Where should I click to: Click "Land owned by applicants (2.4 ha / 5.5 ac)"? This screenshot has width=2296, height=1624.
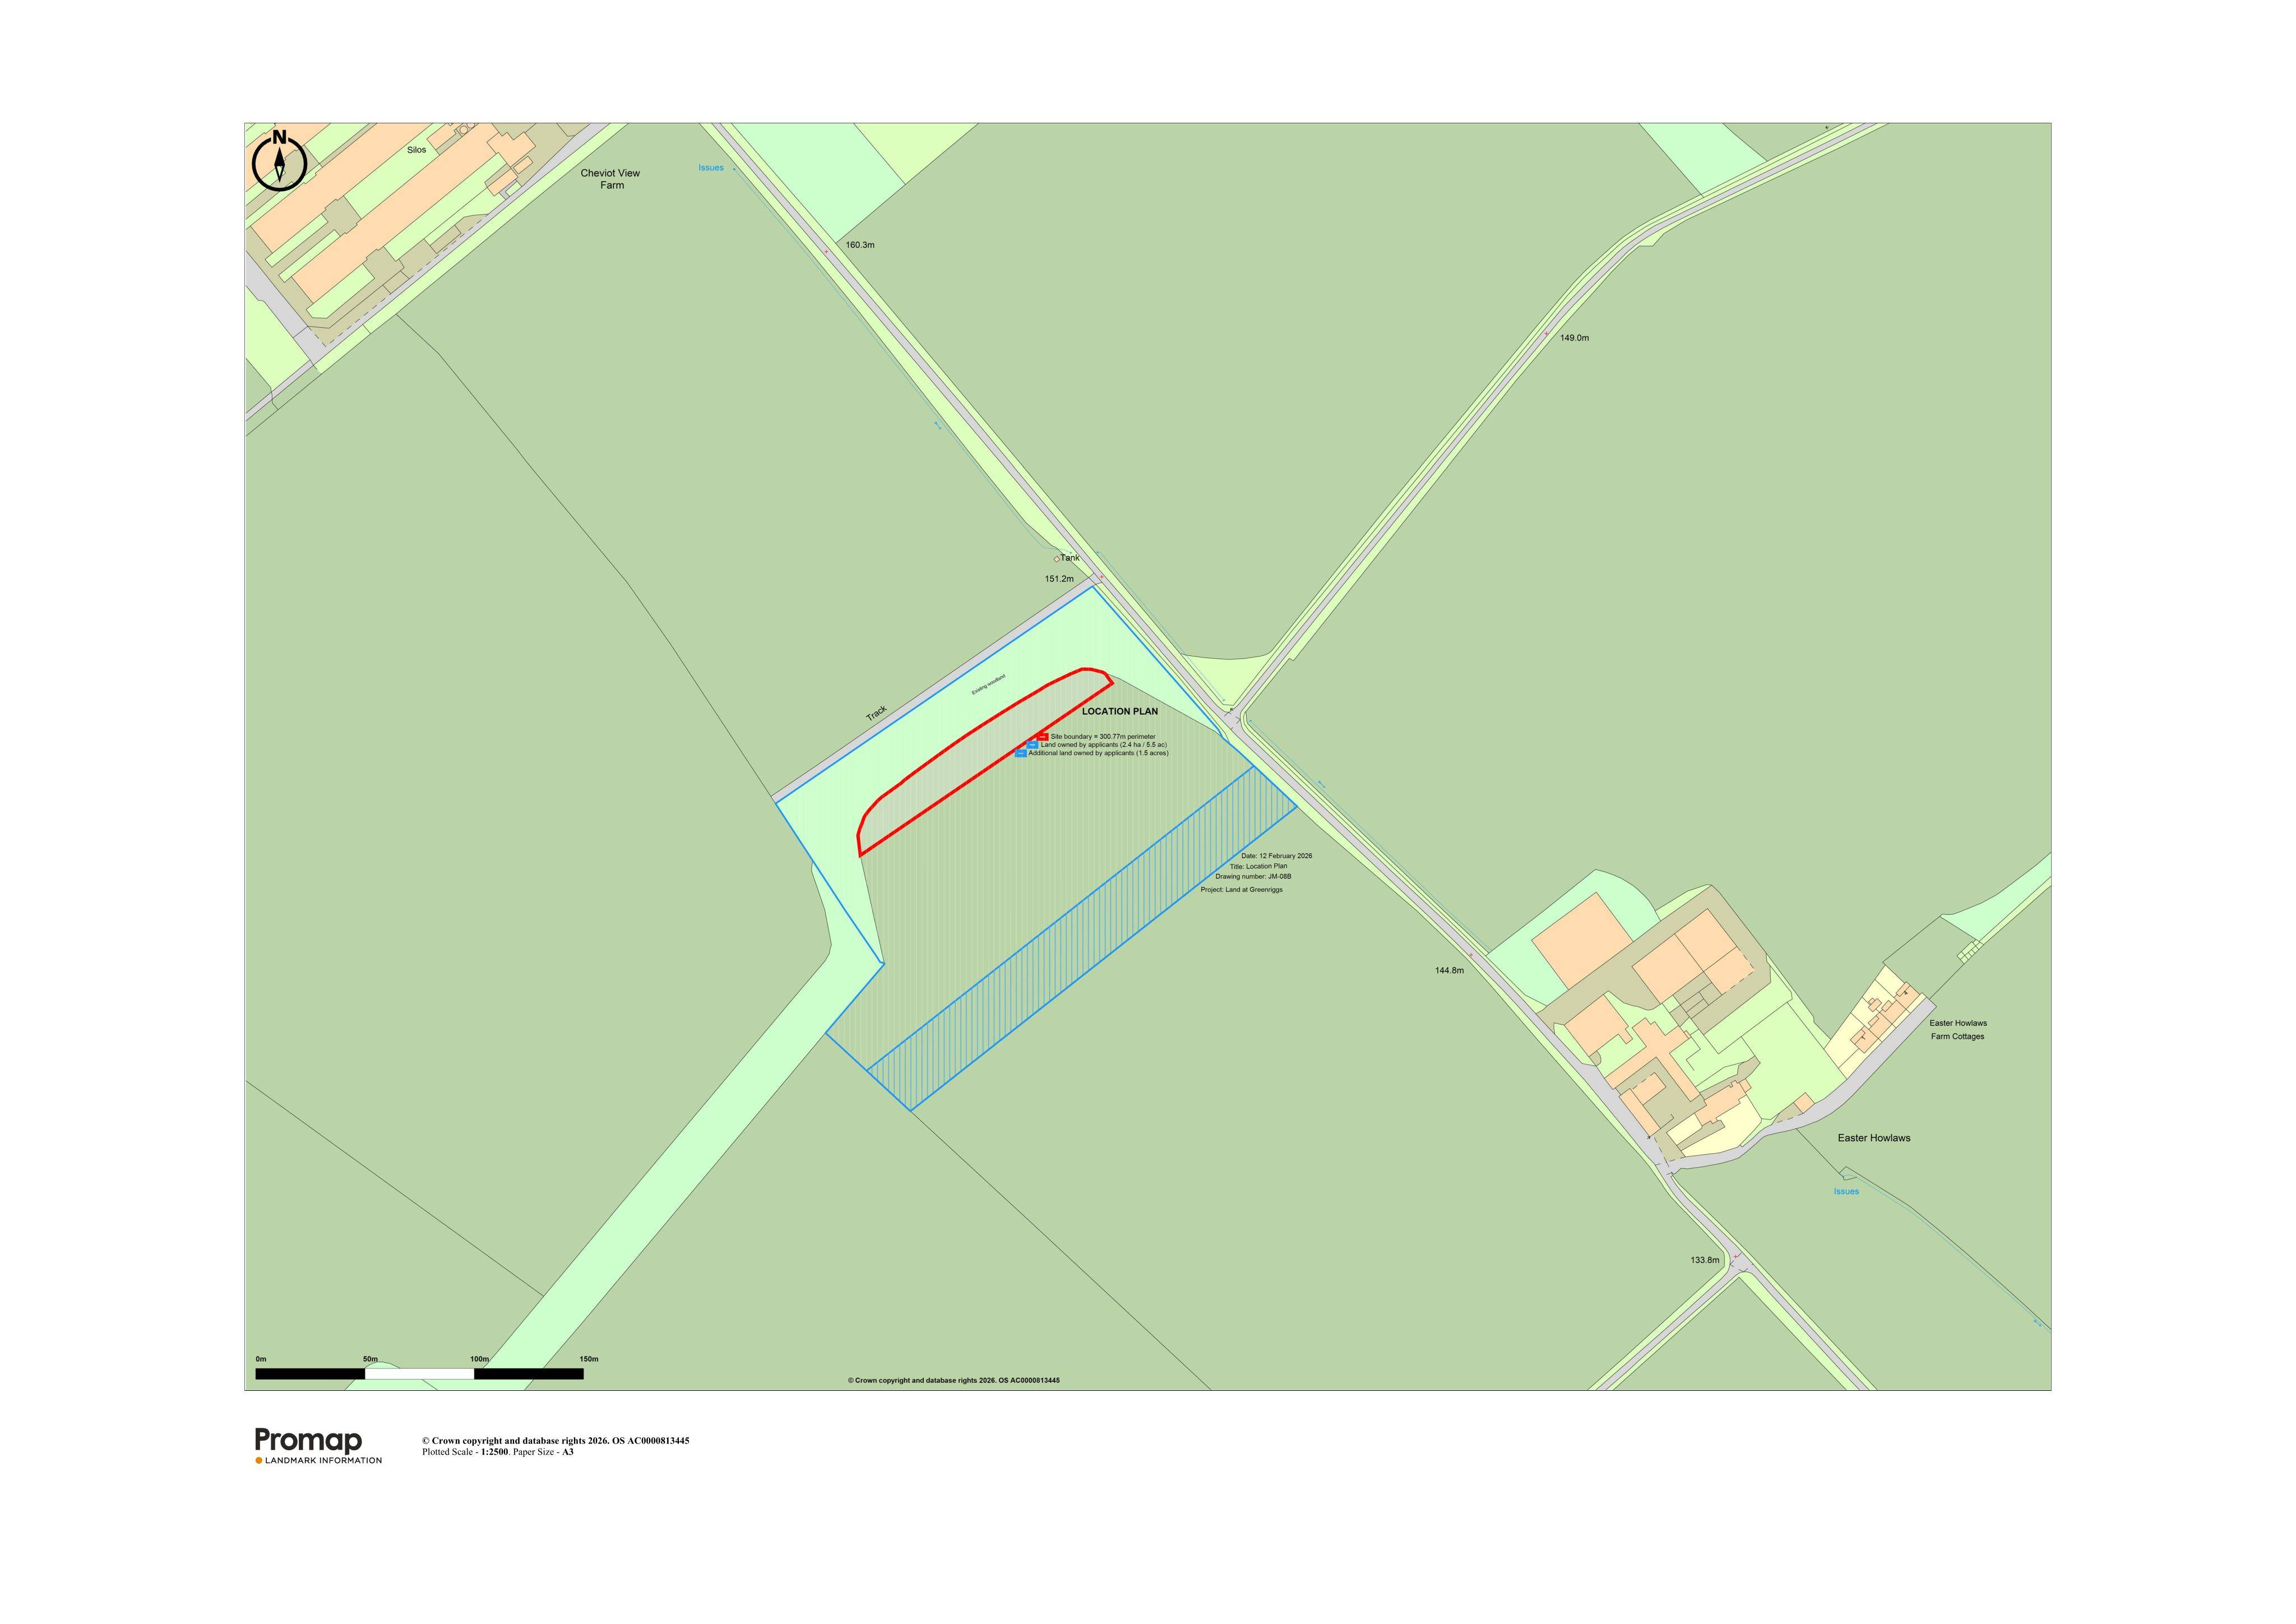point(1104,745)
